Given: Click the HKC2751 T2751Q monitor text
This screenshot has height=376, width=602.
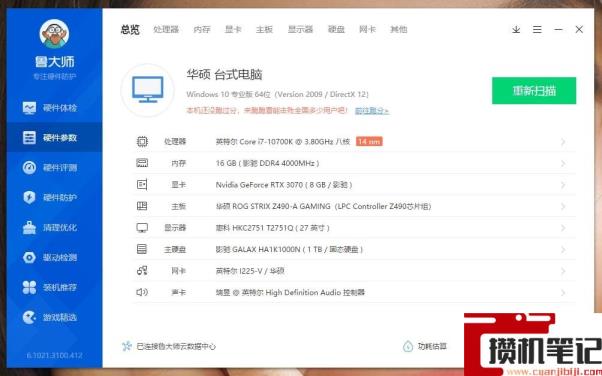Looking at the screenshot, I should tap(273, 228).
